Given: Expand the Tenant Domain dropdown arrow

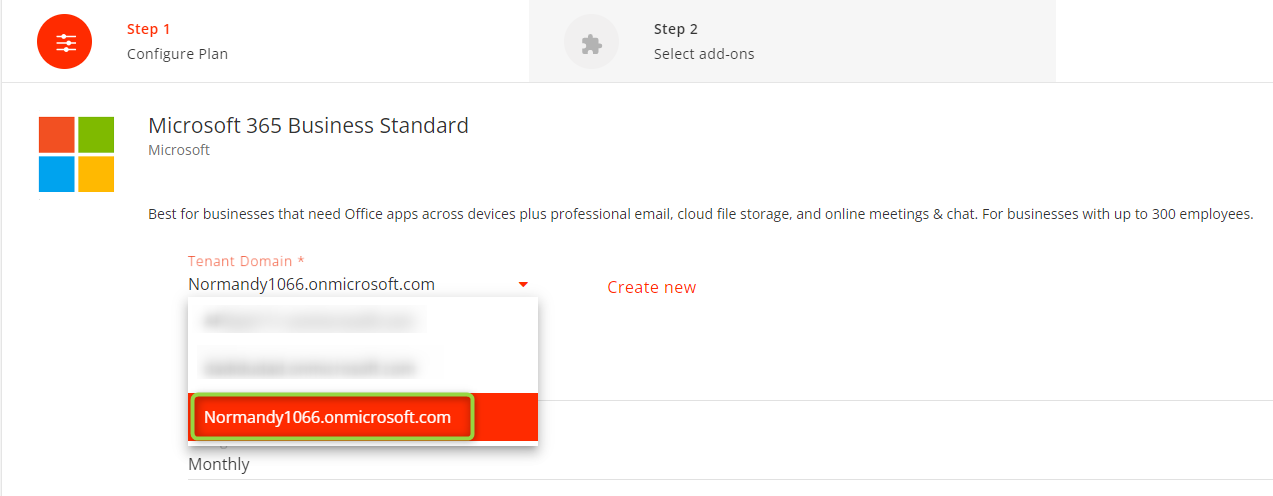Looking at the screenshot, I should coord(523,285).
